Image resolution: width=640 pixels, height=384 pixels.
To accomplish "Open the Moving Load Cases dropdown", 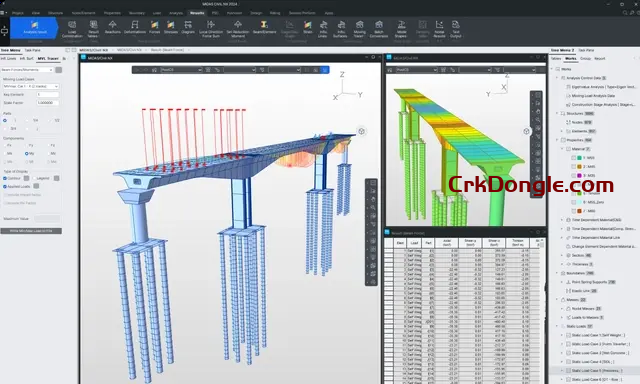I will tap(31, 86).
